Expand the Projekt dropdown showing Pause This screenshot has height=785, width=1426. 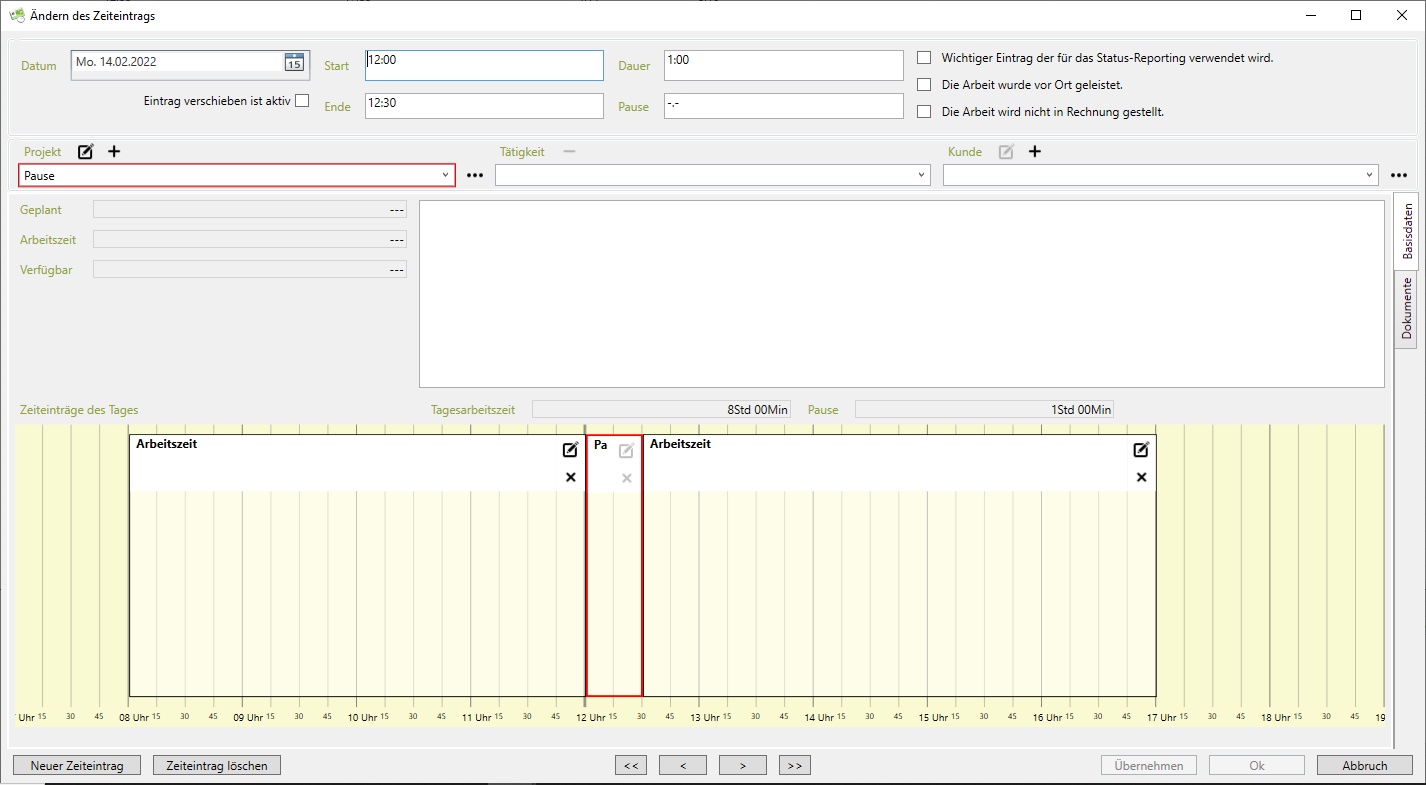tap(445, 176)
